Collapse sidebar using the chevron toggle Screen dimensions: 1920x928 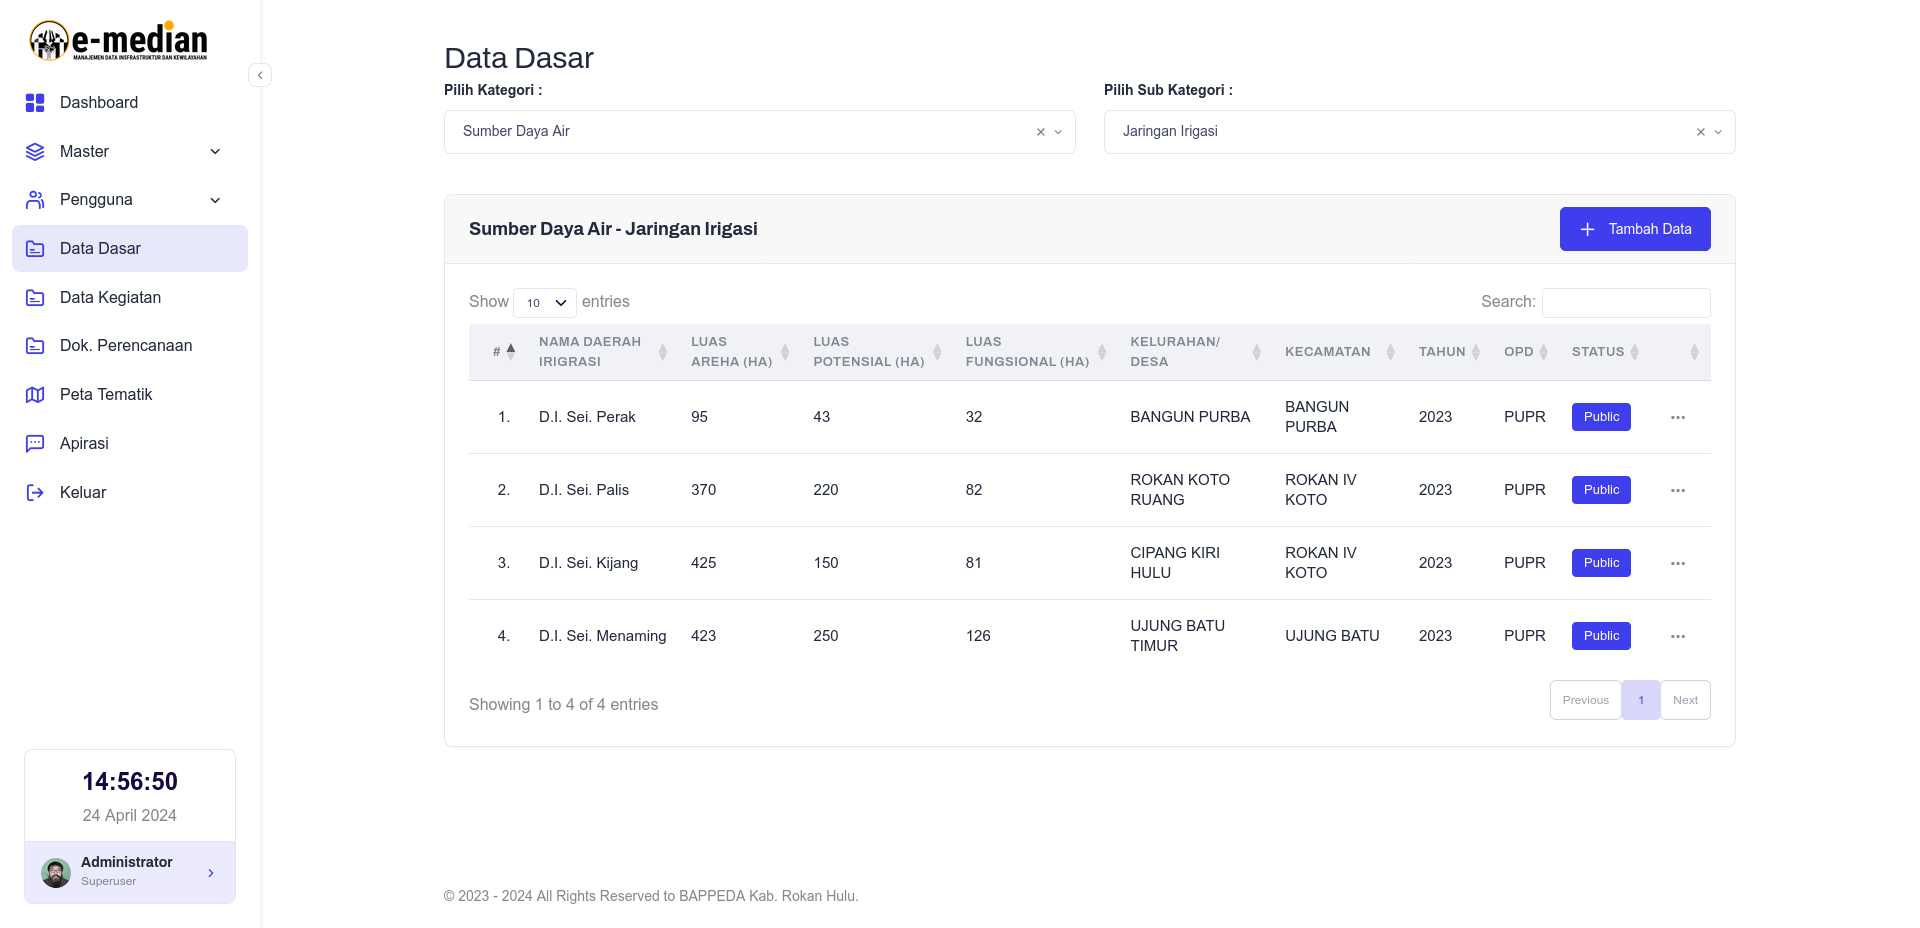coord(260,75)
